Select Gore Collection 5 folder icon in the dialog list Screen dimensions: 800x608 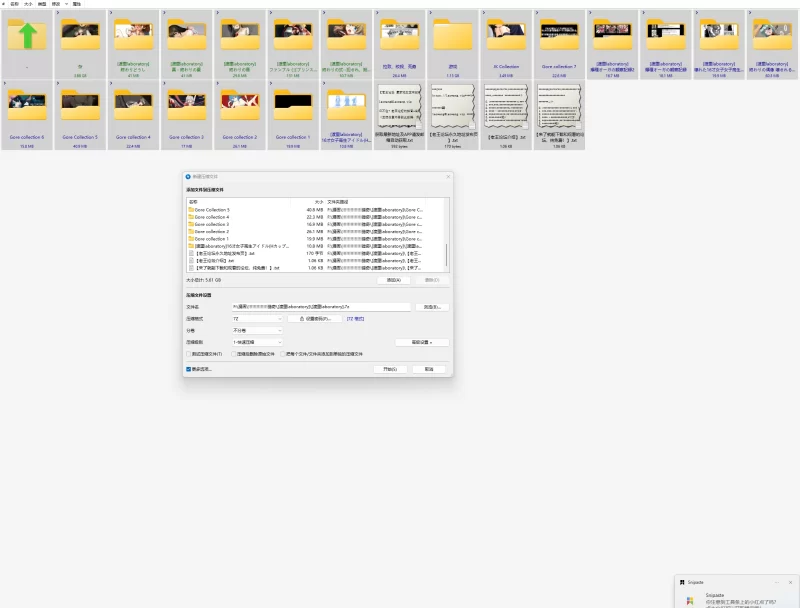click(x=190, y=209)
